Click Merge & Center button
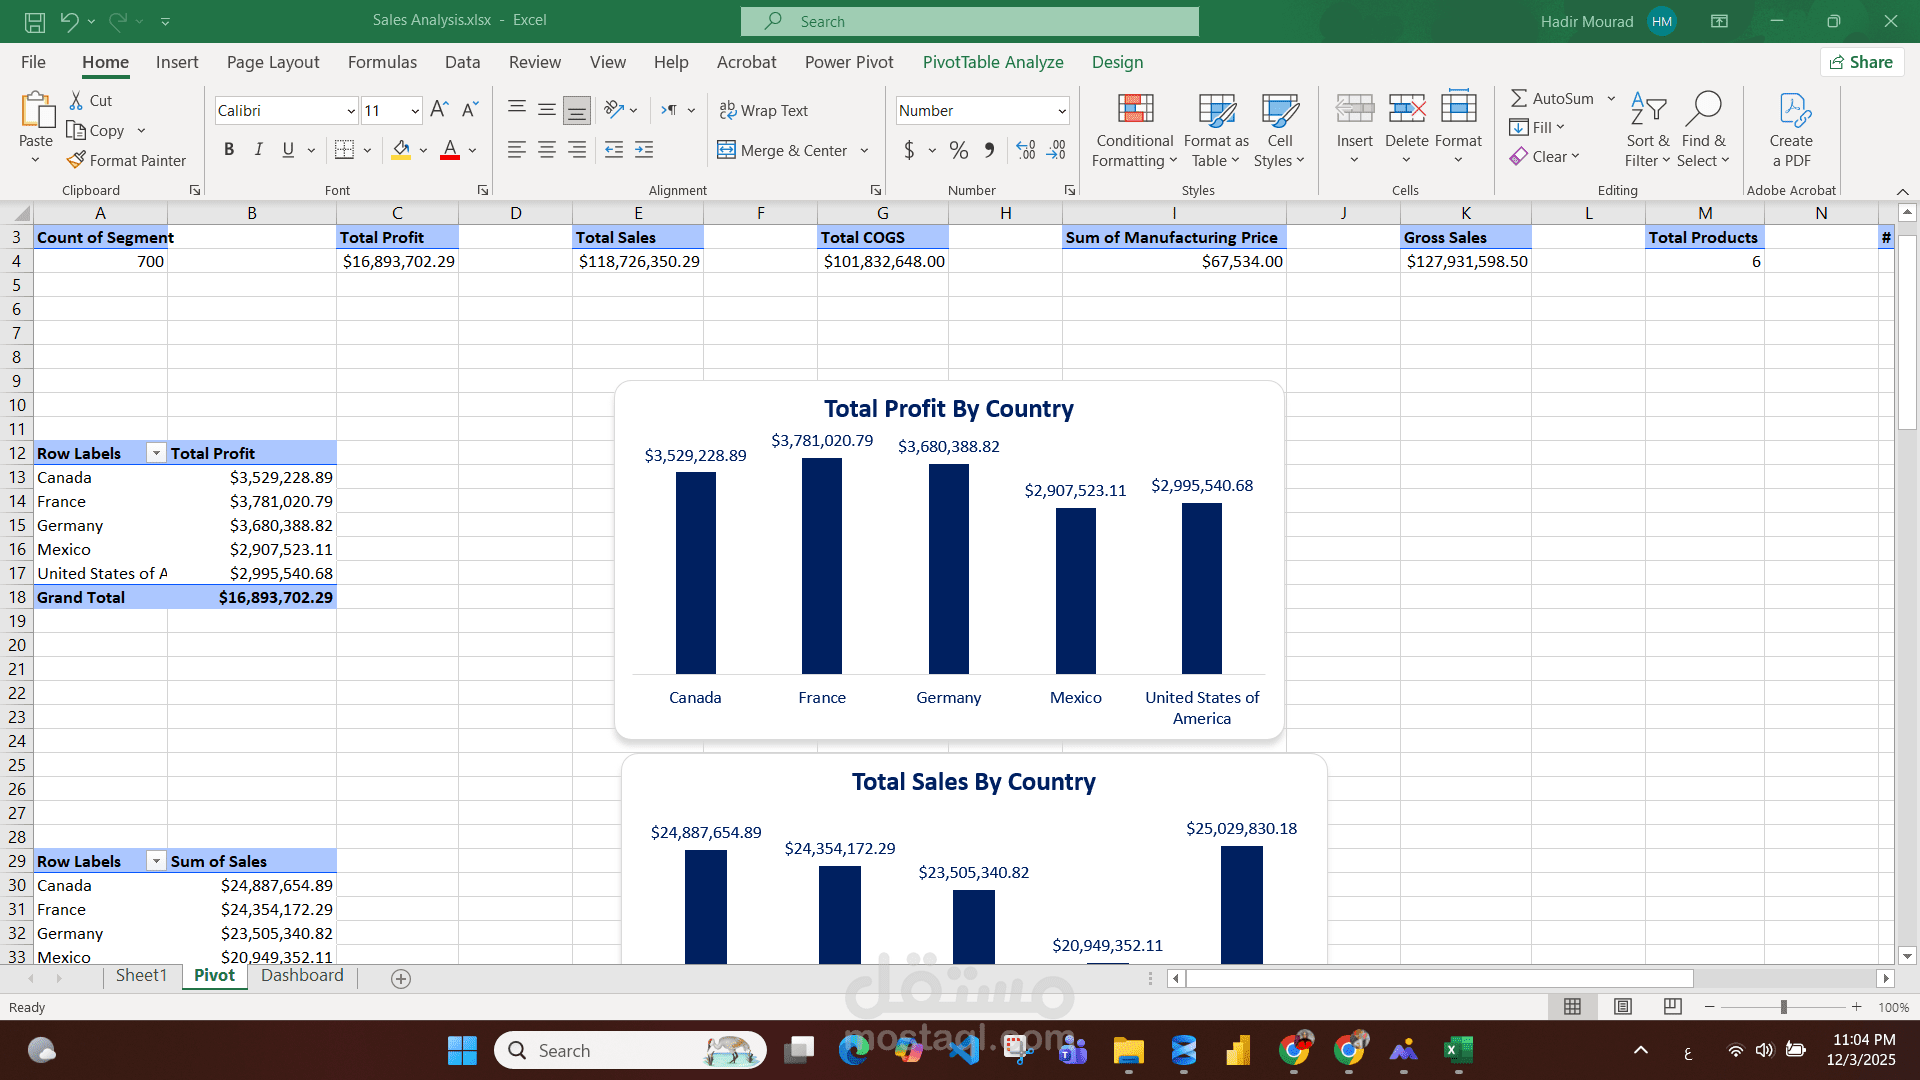Viewport: 1920px width, 1080px height. click(783, 150)
